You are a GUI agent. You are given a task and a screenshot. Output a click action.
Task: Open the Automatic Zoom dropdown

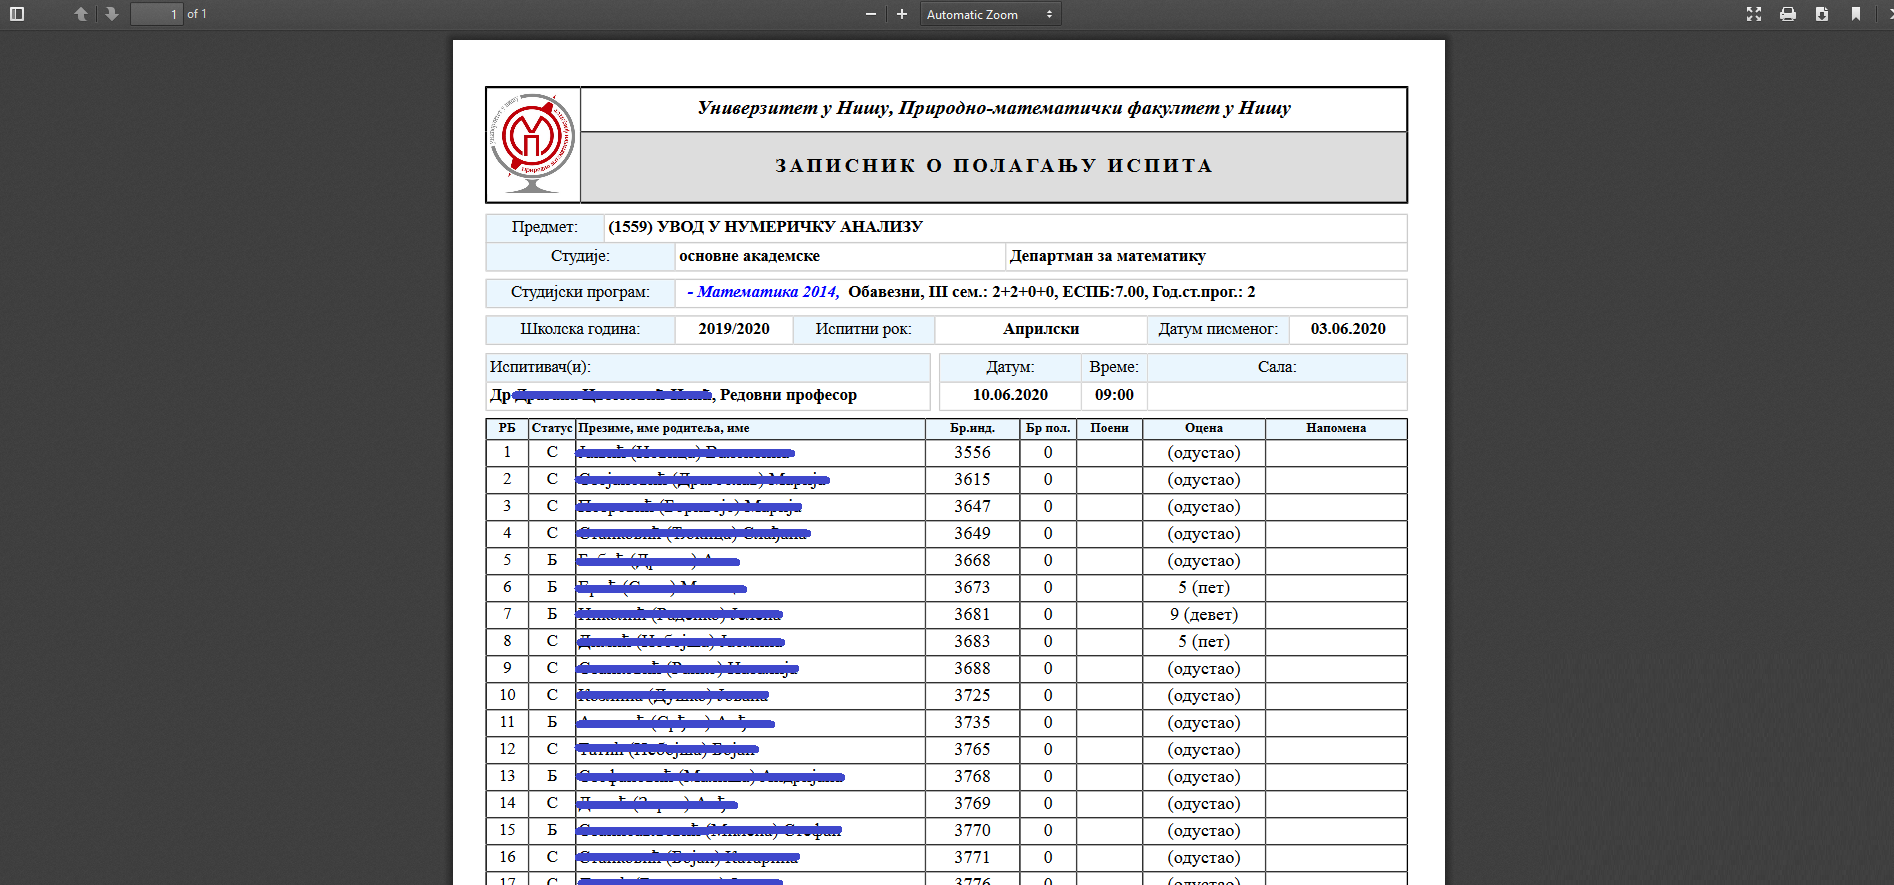(x=989, y=14)
